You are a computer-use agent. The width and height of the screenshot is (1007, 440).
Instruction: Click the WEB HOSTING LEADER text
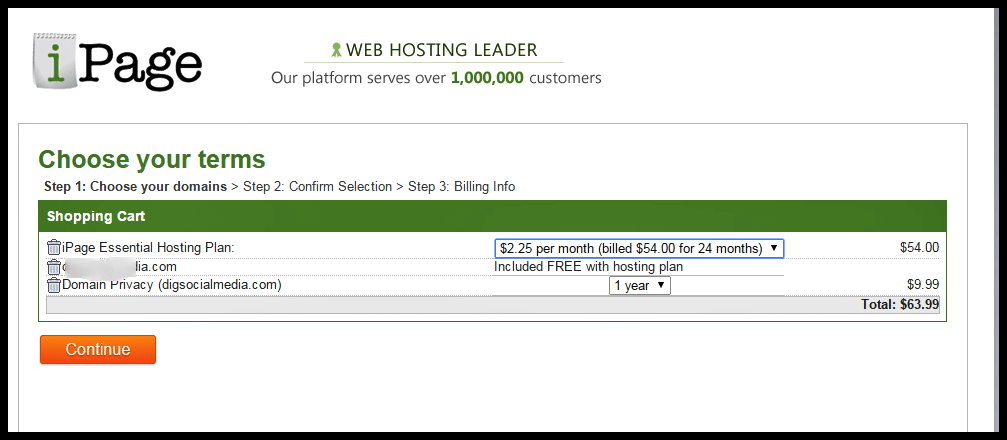442,49
